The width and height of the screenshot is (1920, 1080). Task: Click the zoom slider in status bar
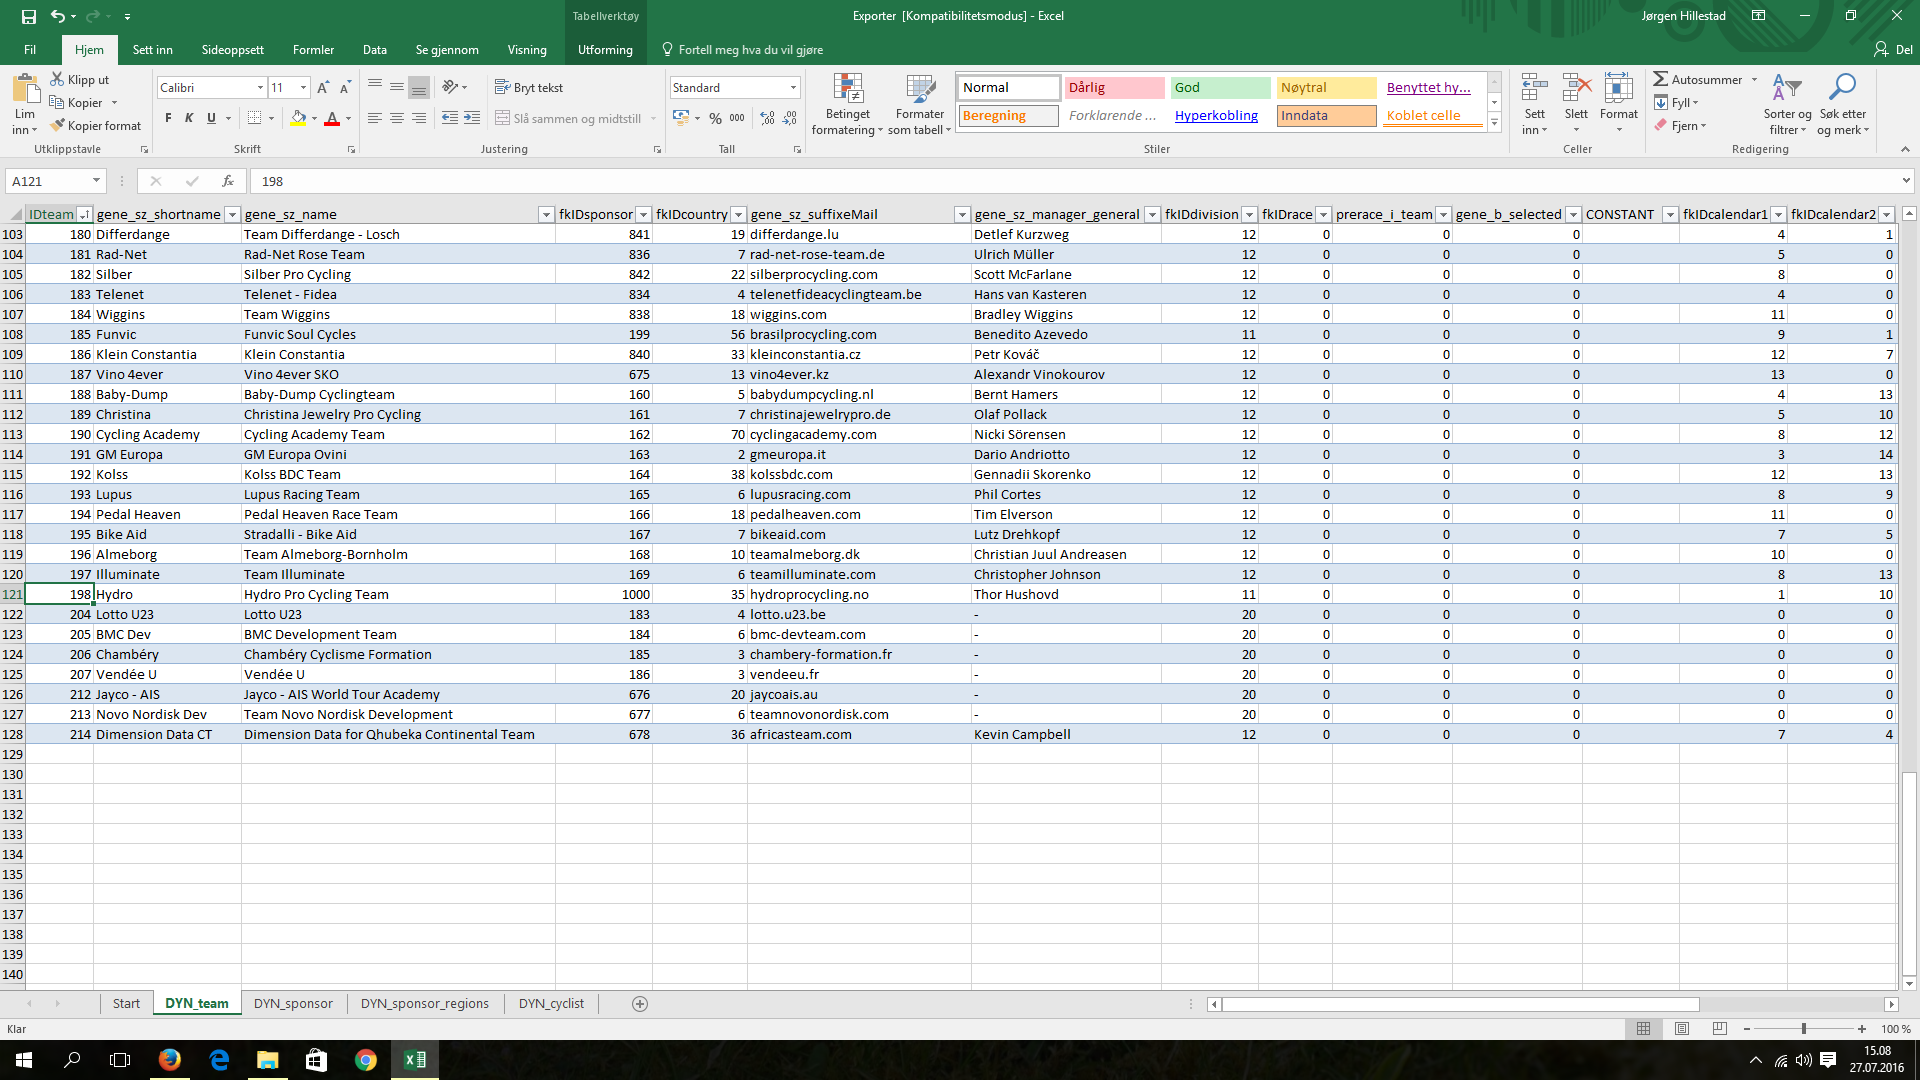point(1803,1029)
